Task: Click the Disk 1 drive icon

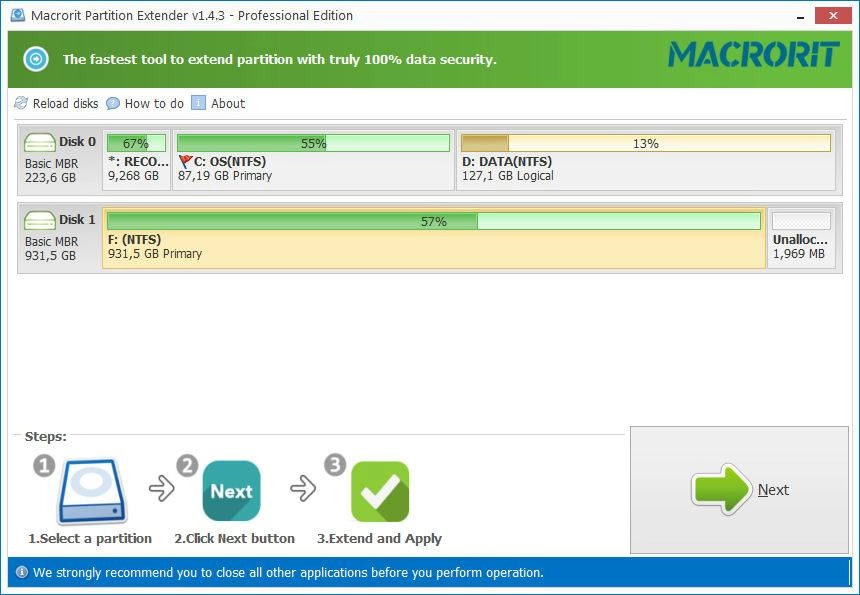Action: click(x=39, y=220)
